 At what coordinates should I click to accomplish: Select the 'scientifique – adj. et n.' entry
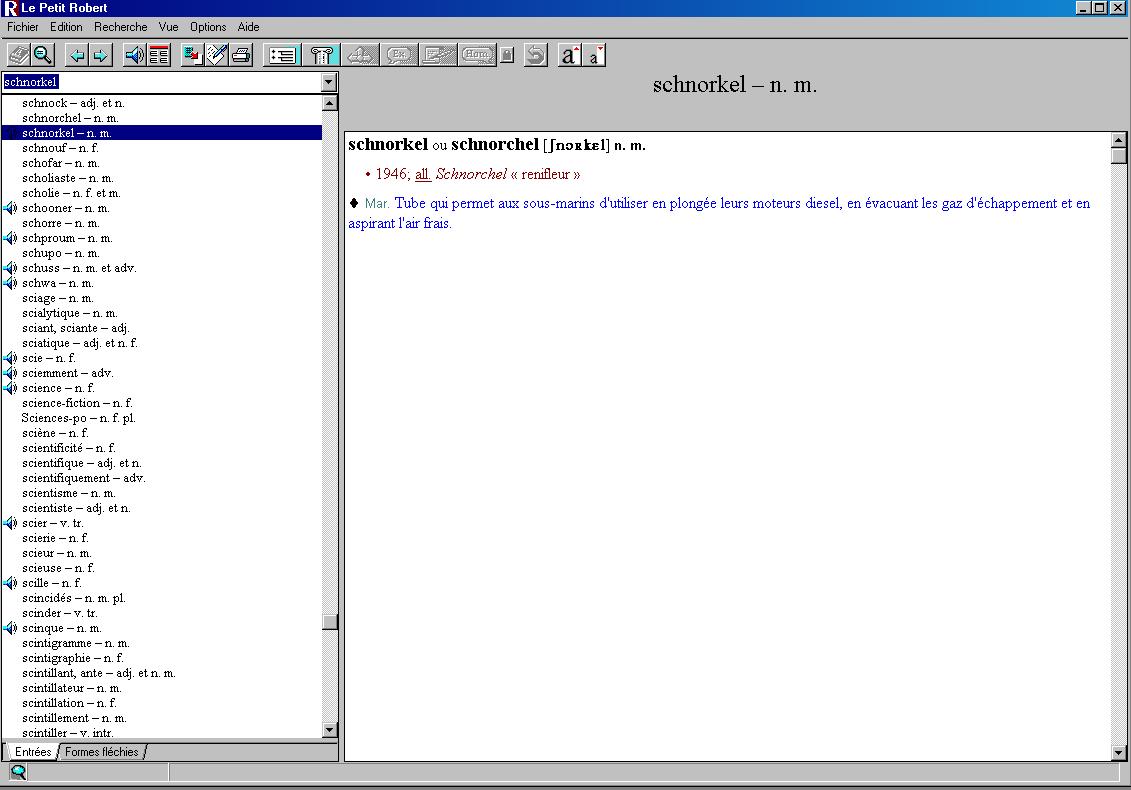click(82, 463)
